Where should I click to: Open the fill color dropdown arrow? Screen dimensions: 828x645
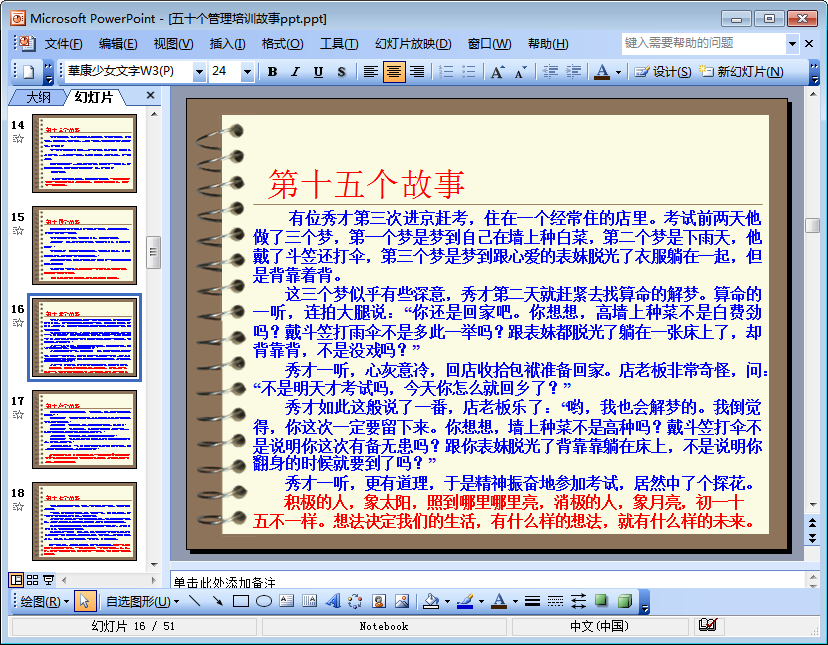447,601
